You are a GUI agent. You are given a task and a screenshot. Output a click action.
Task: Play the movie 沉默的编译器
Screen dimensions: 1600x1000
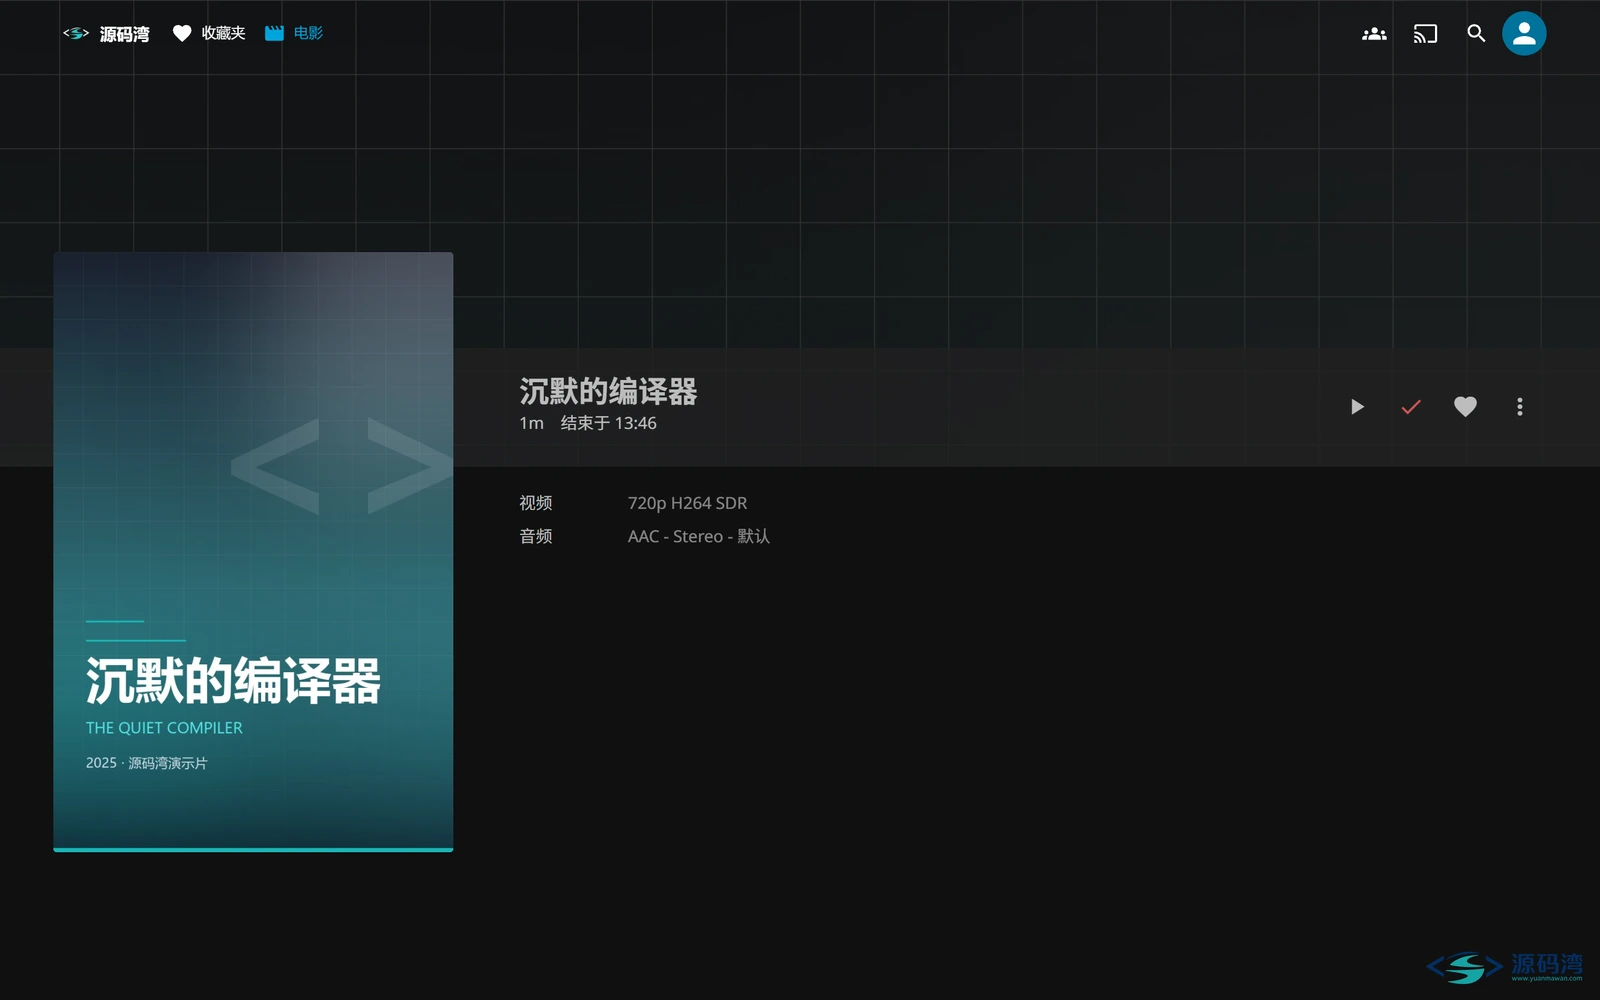pos(1357,407)
